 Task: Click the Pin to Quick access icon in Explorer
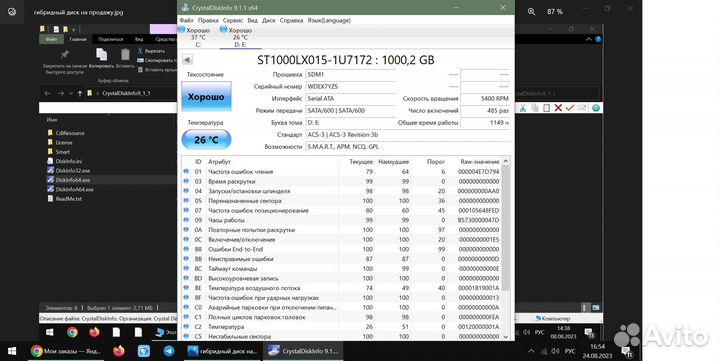[64, 54]
